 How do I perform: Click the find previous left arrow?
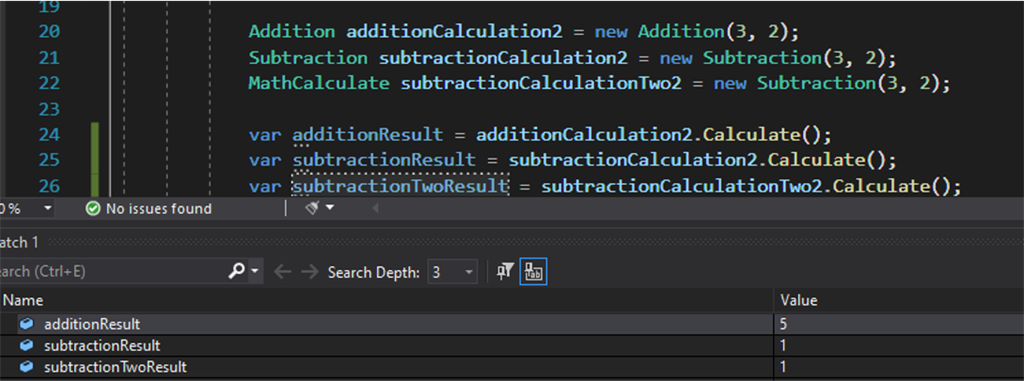(282, 272)
